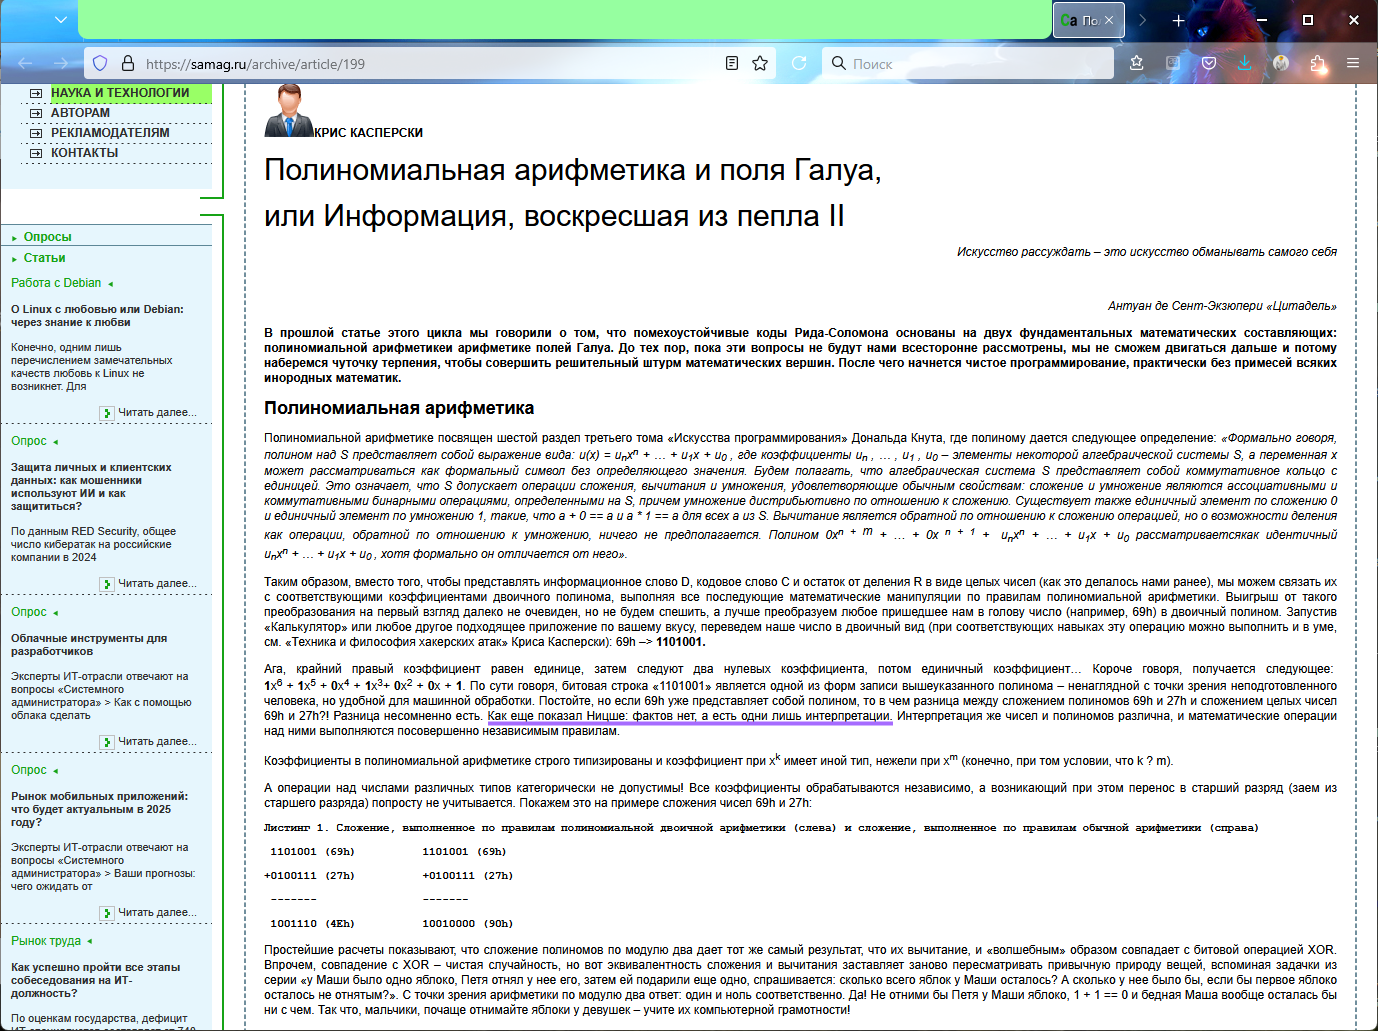Expand the КОНТАКТЫ menu icon

click(x=36, y=153)
